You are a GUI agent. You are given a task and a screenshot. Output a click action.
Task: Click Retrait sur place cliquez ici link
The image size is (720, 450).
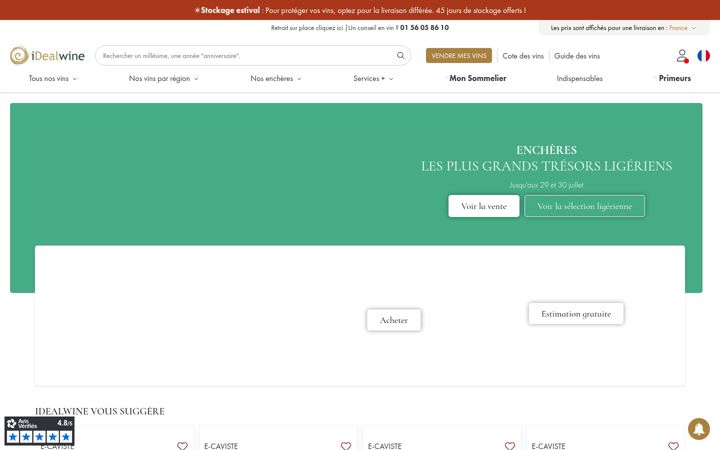(x=307, y=28)
